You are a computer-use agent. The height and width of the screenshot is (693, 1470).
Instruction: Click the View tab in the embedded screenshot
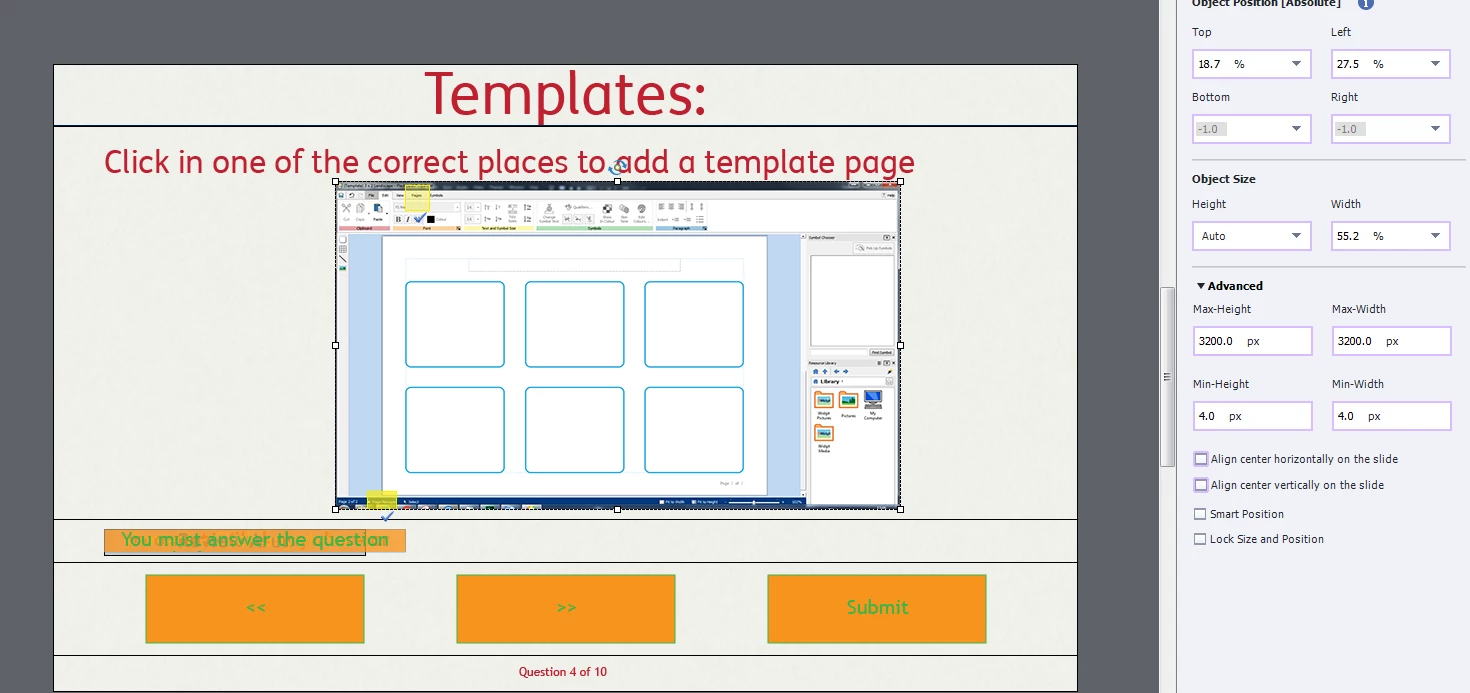[x=400, y=195]
